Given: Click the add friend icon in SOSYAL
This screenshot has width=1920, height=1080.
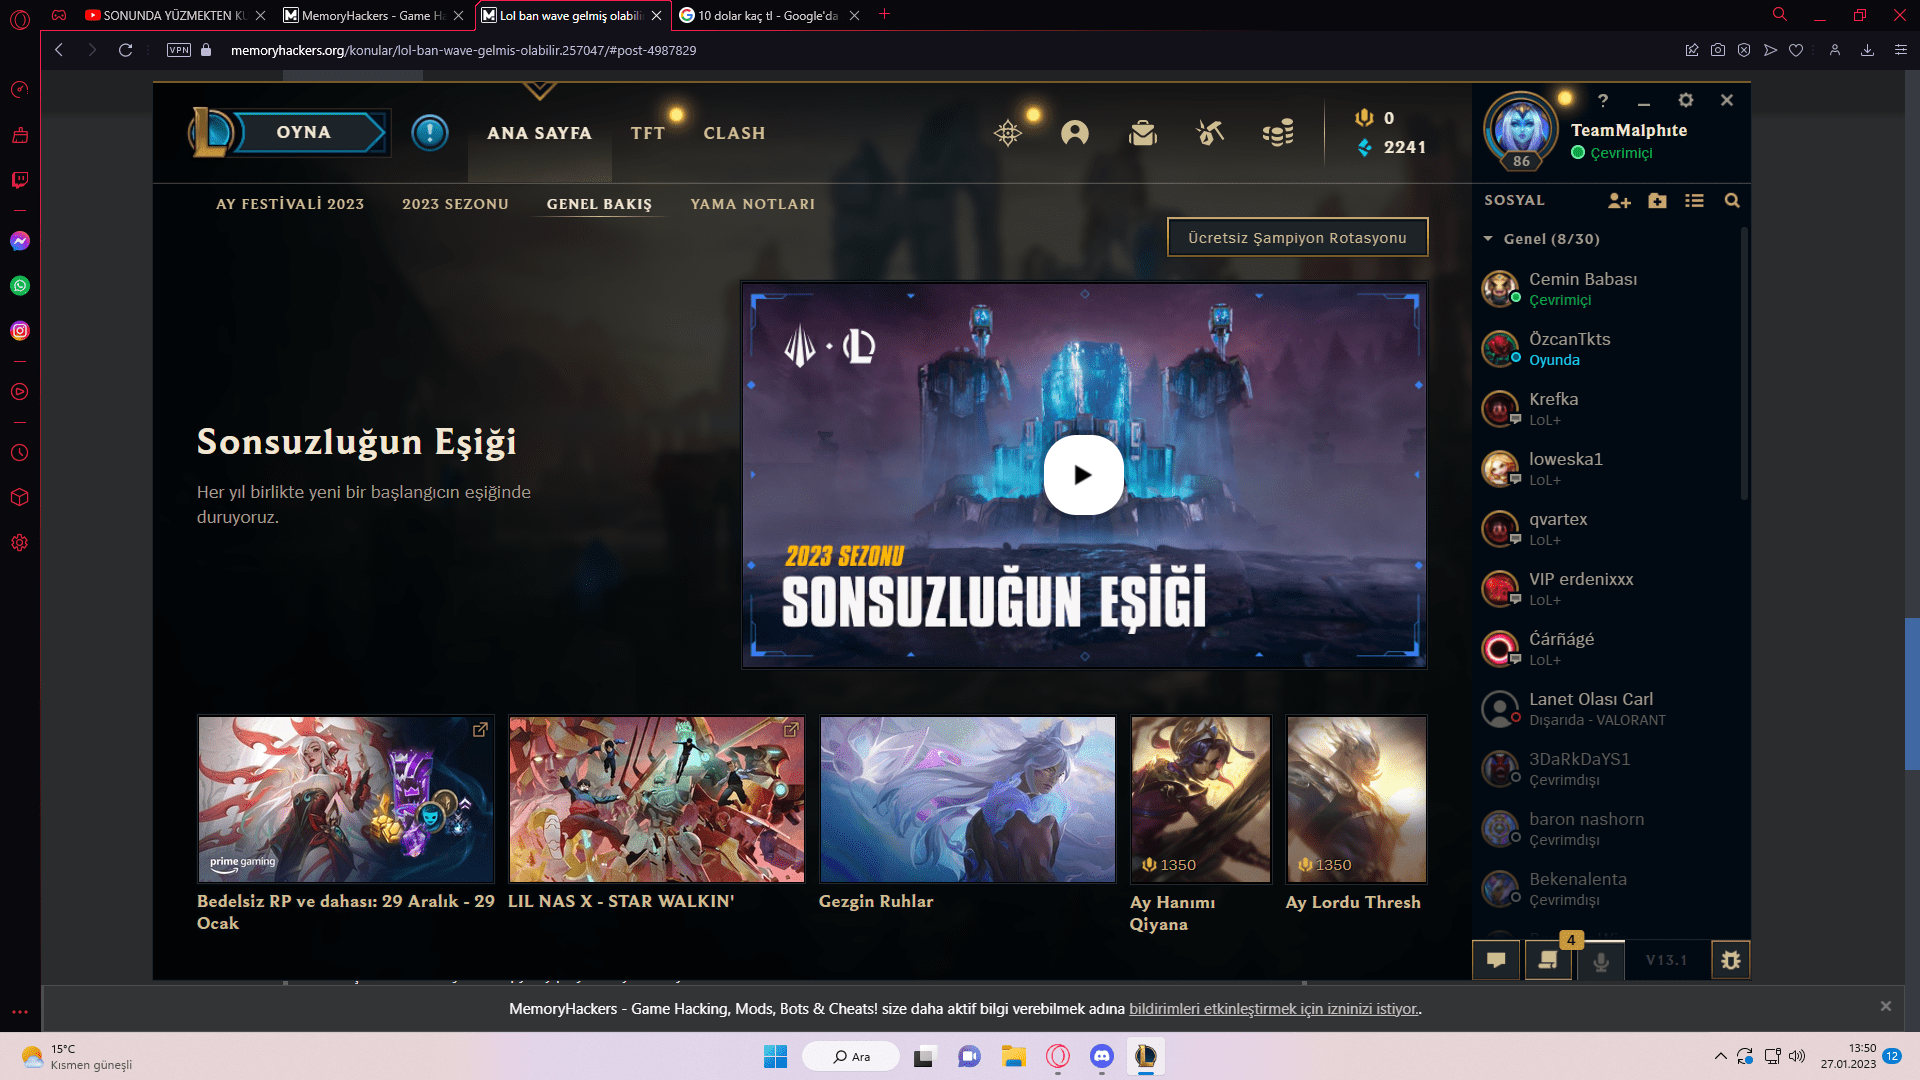Looking at the screenshot, I should point(1619,201).
